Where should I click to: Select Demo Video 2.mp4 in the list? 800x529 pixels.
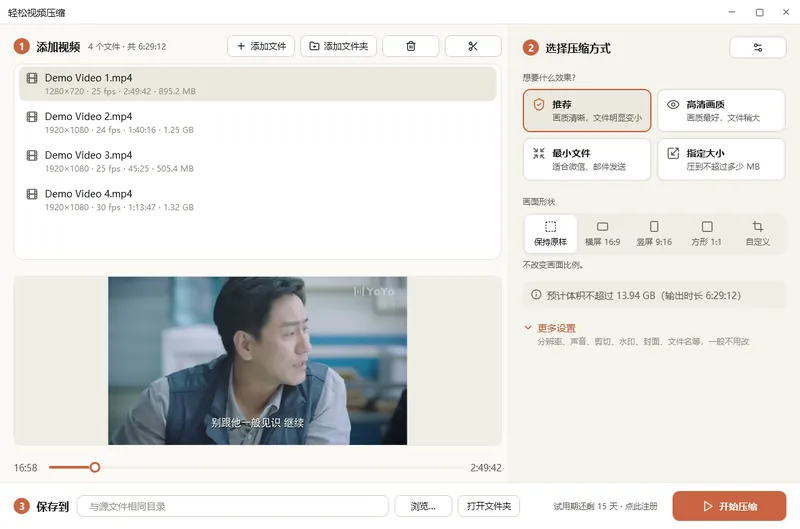258,122
